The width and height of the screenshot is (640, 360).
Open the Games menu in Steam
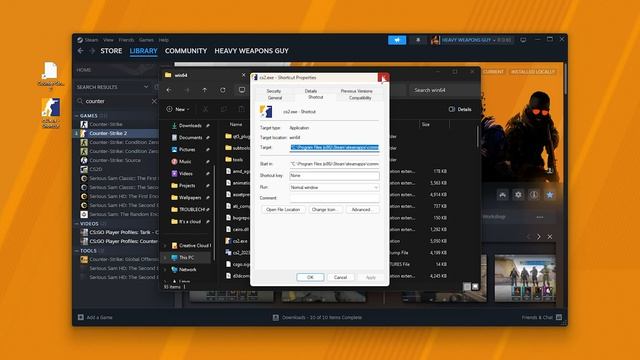[146, 40]
